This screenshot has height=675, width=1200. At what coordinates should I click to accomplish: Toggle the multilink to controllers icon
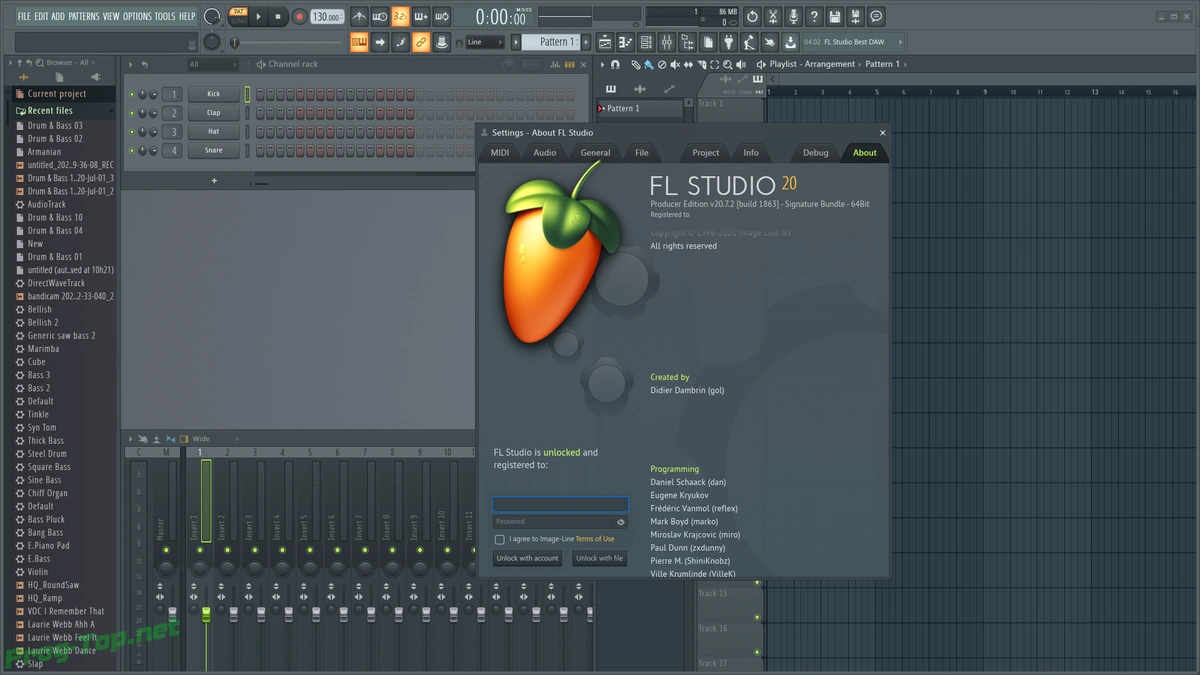[421, 42]
